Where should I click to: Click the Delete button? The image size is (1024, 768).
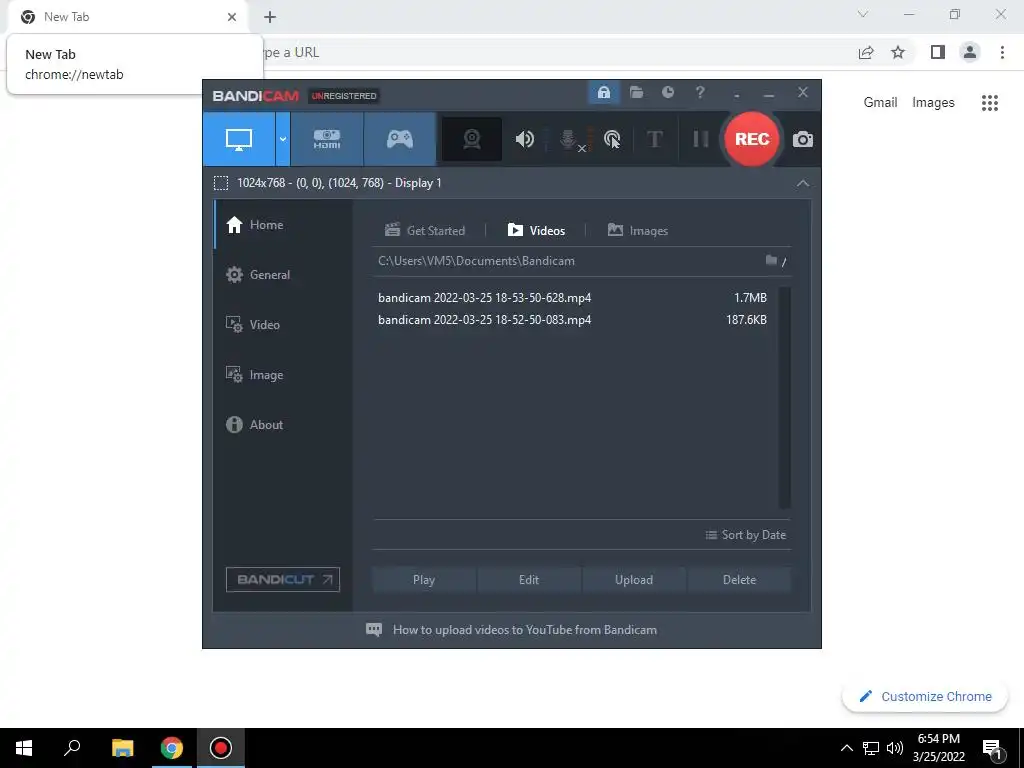(739, 580)
